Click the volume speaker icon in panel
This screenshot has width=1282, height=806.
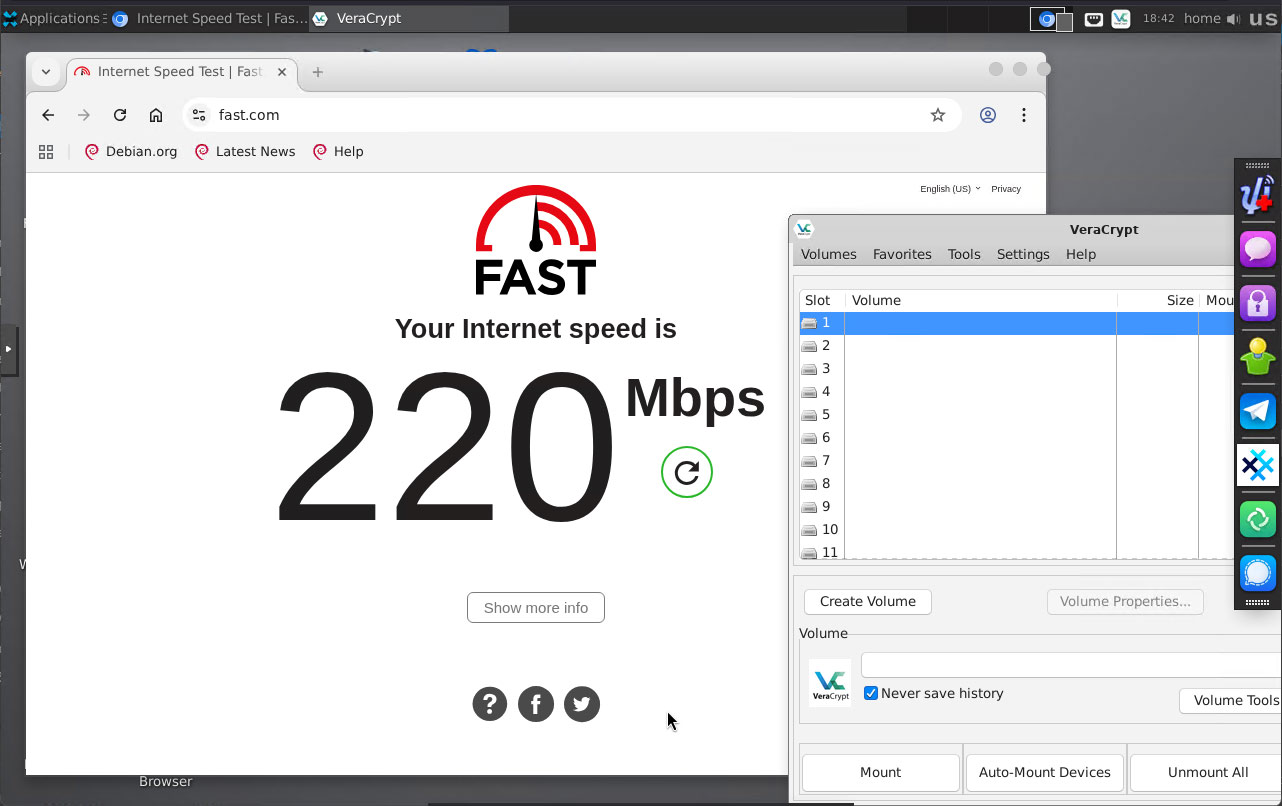point(1233,19)
